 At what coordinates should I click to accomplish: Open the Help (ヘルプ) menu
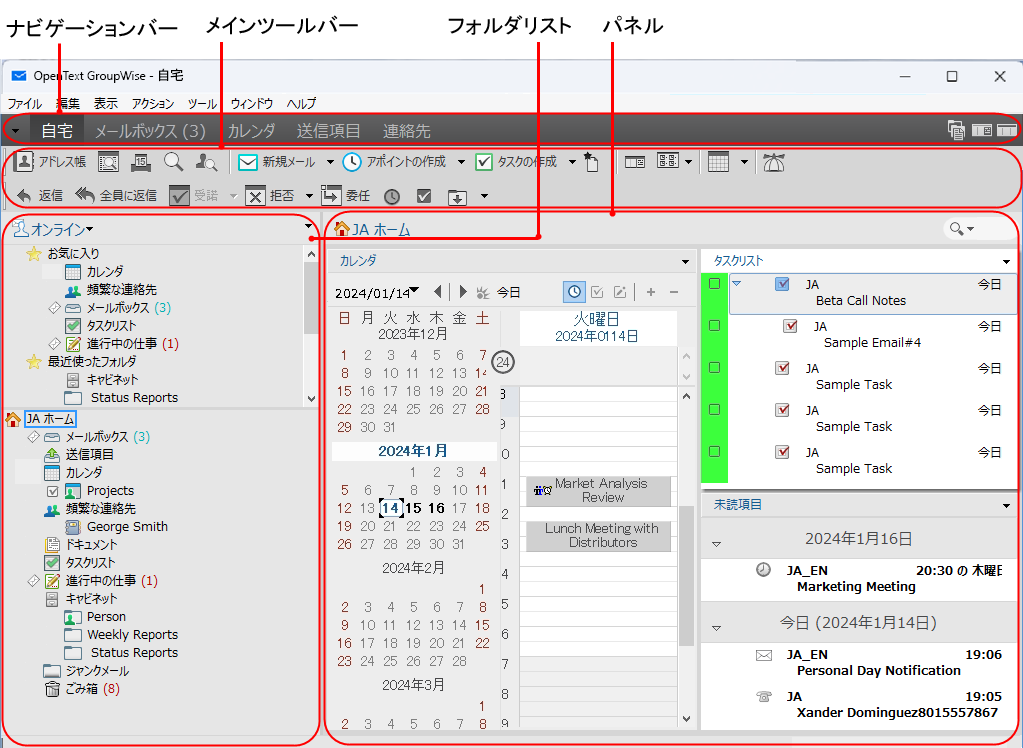[x=301, y=103]
